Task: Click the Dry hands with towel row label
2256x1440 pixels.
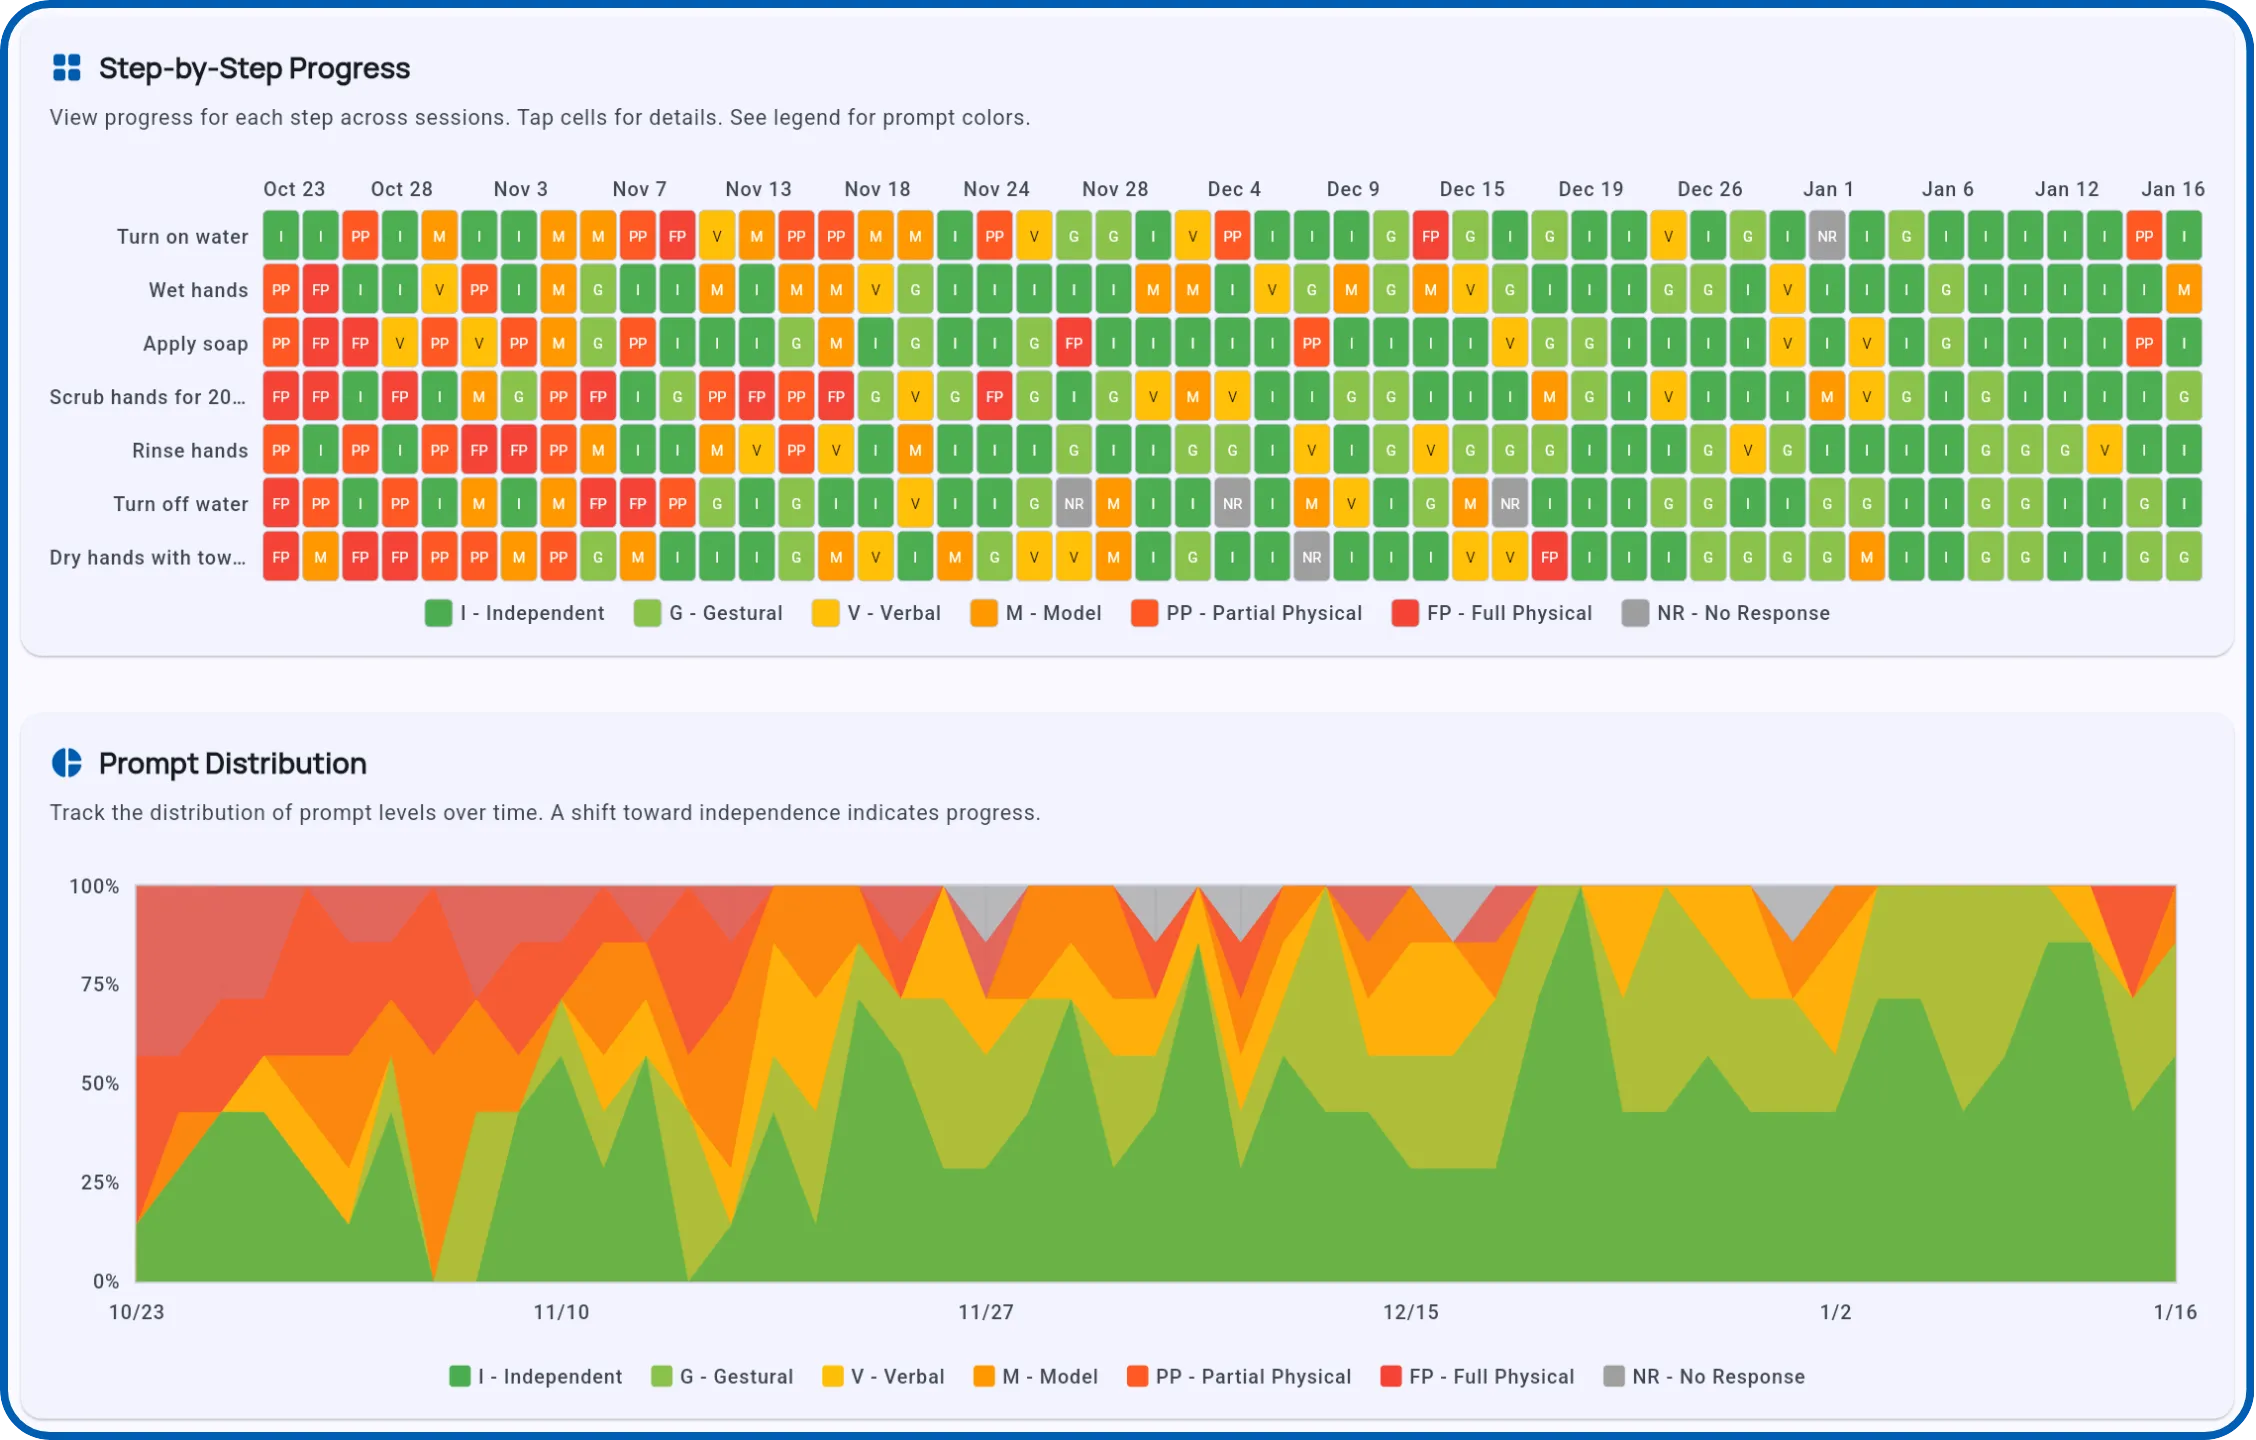Action: tap(146, 557)
